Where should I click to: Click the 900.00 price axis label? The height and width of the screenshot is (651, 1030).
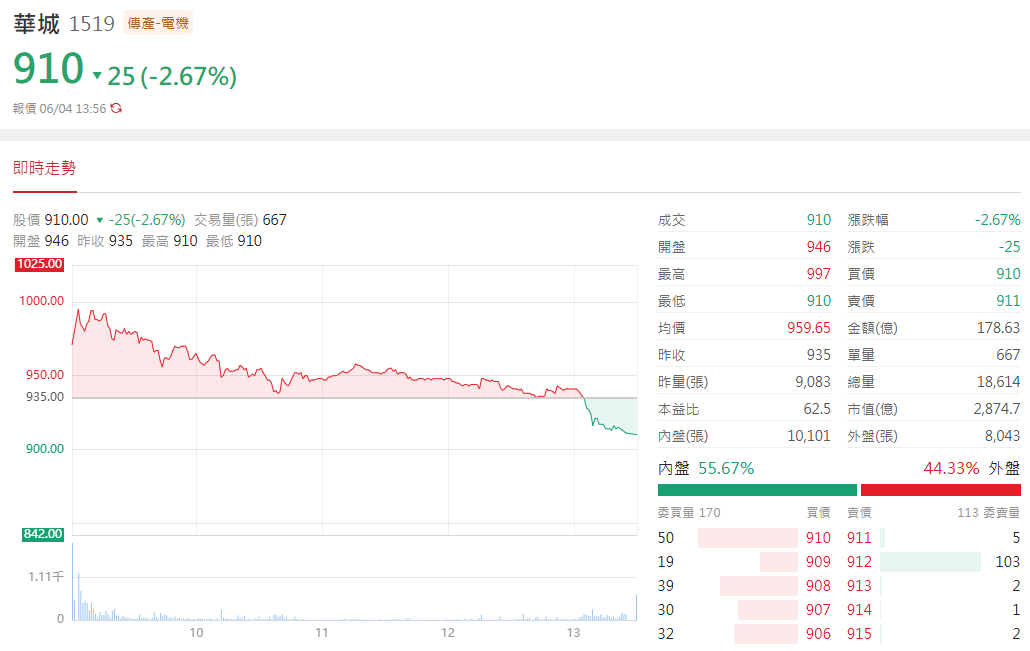45,449
